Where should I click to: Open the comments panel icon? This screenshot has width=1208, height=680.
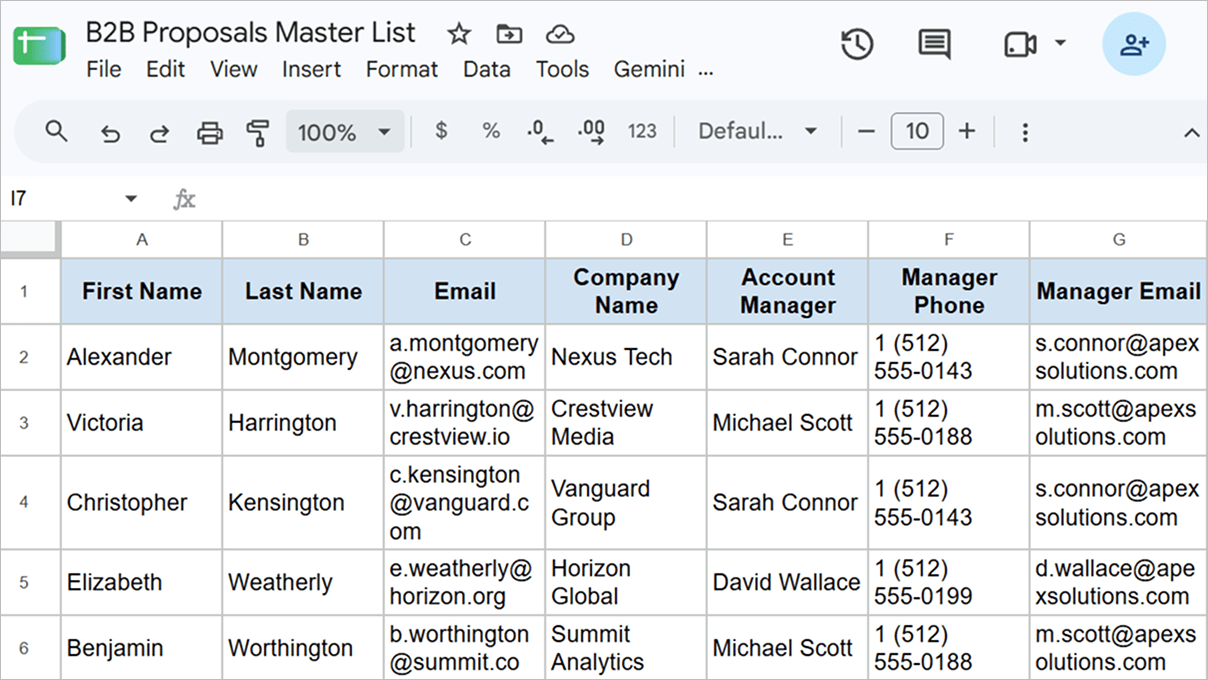pyautogui.click(x=934, y=44)
